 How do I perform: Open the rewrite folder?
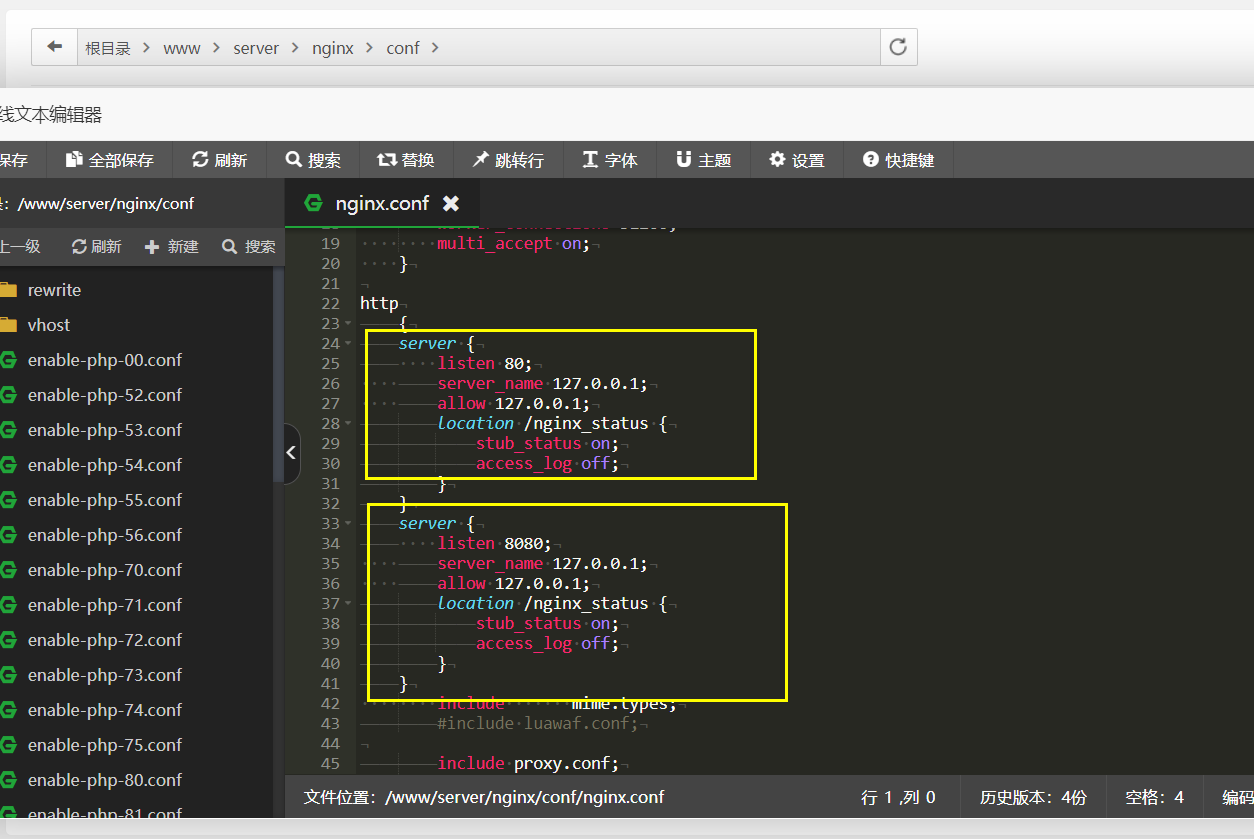[x=54, y=290]
